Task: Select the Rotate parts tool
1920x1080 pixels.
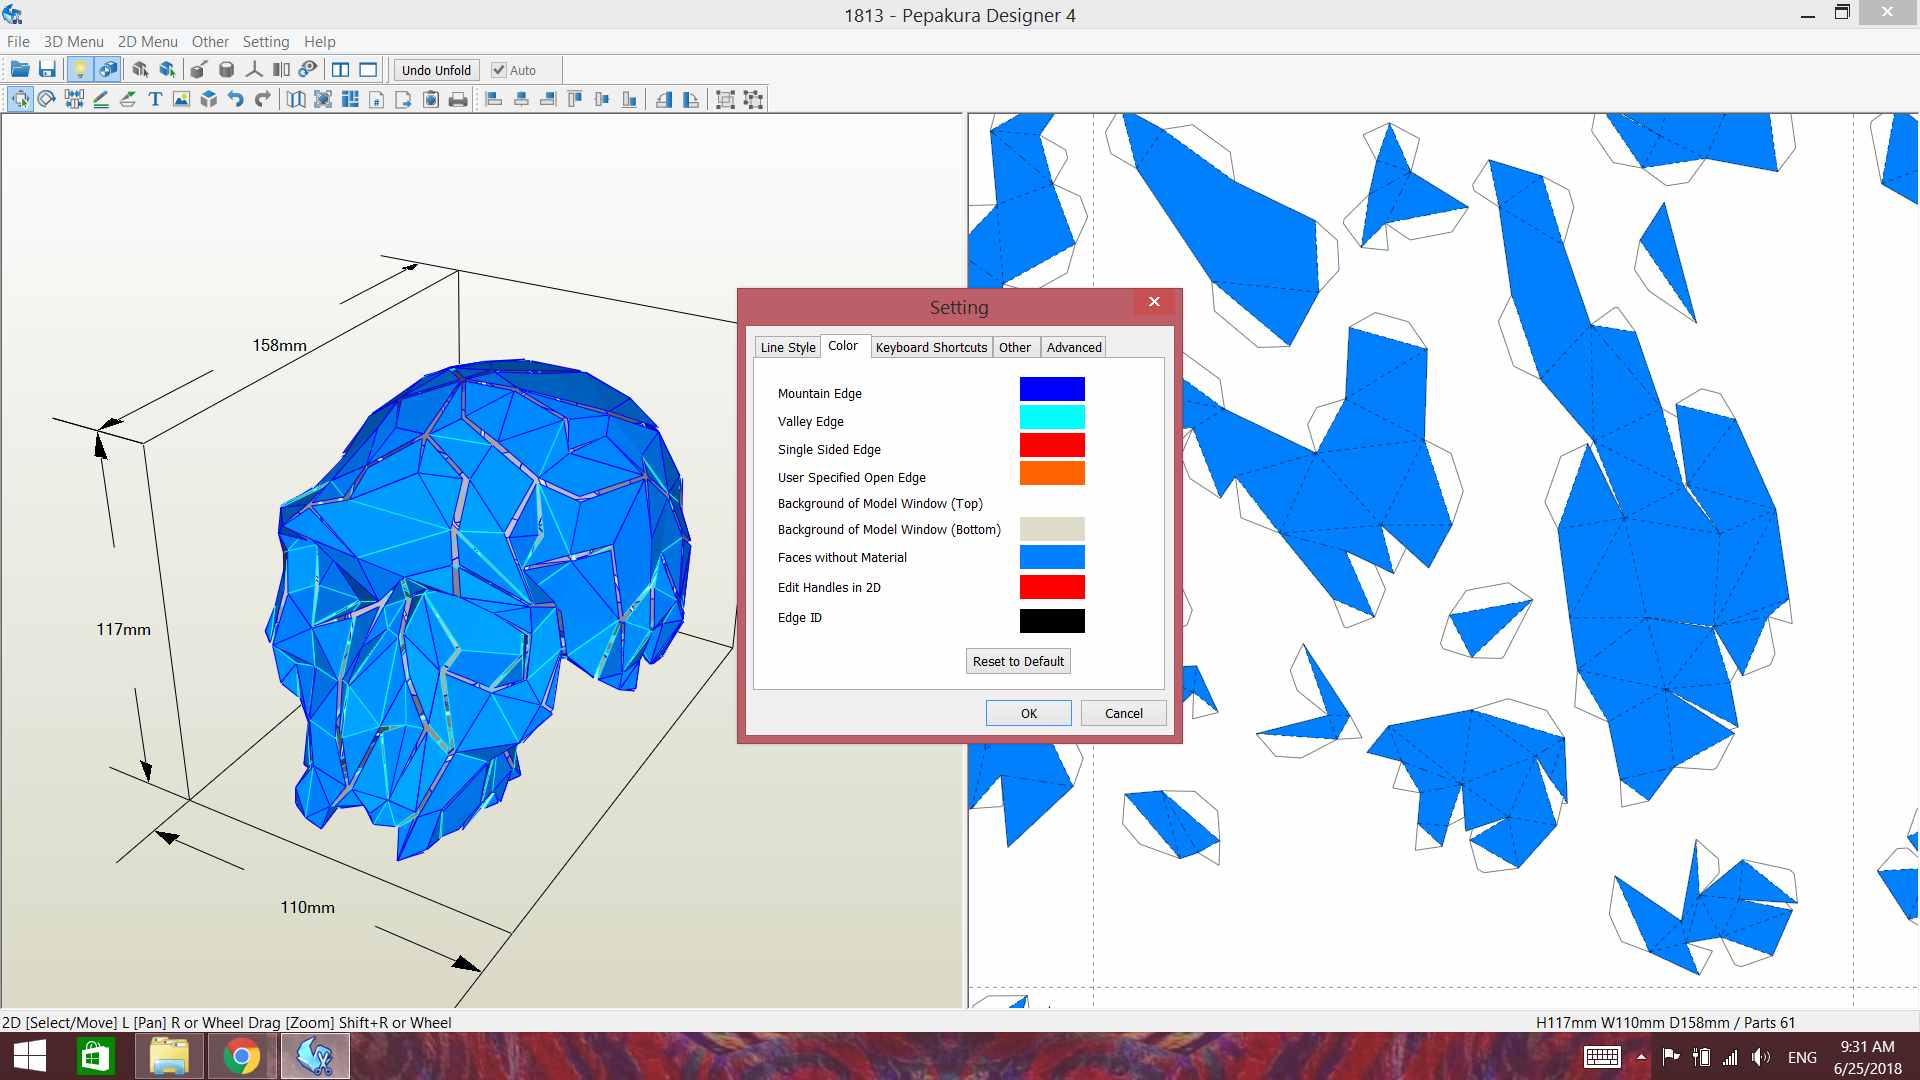Action: click(46, 99)
